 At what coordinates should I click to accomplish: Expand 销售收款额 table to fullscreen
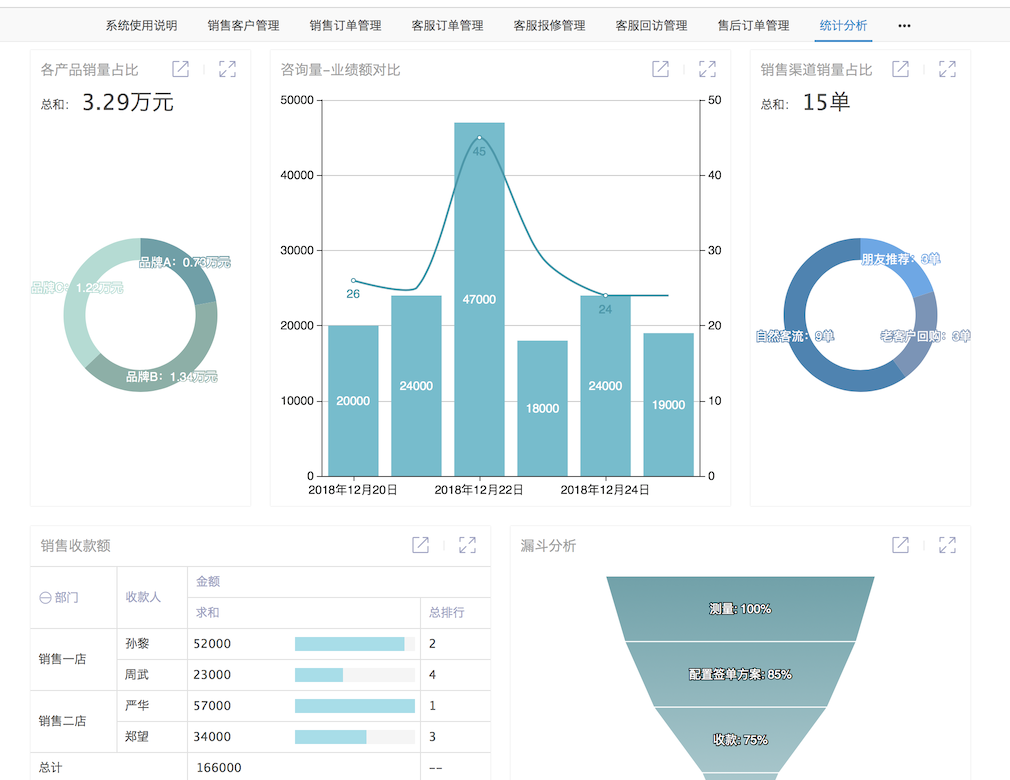[467, 545]
